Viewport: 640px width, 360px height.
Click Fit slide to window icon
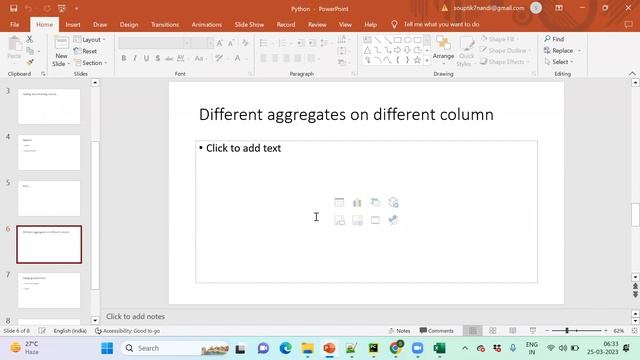tap(634, 331)
